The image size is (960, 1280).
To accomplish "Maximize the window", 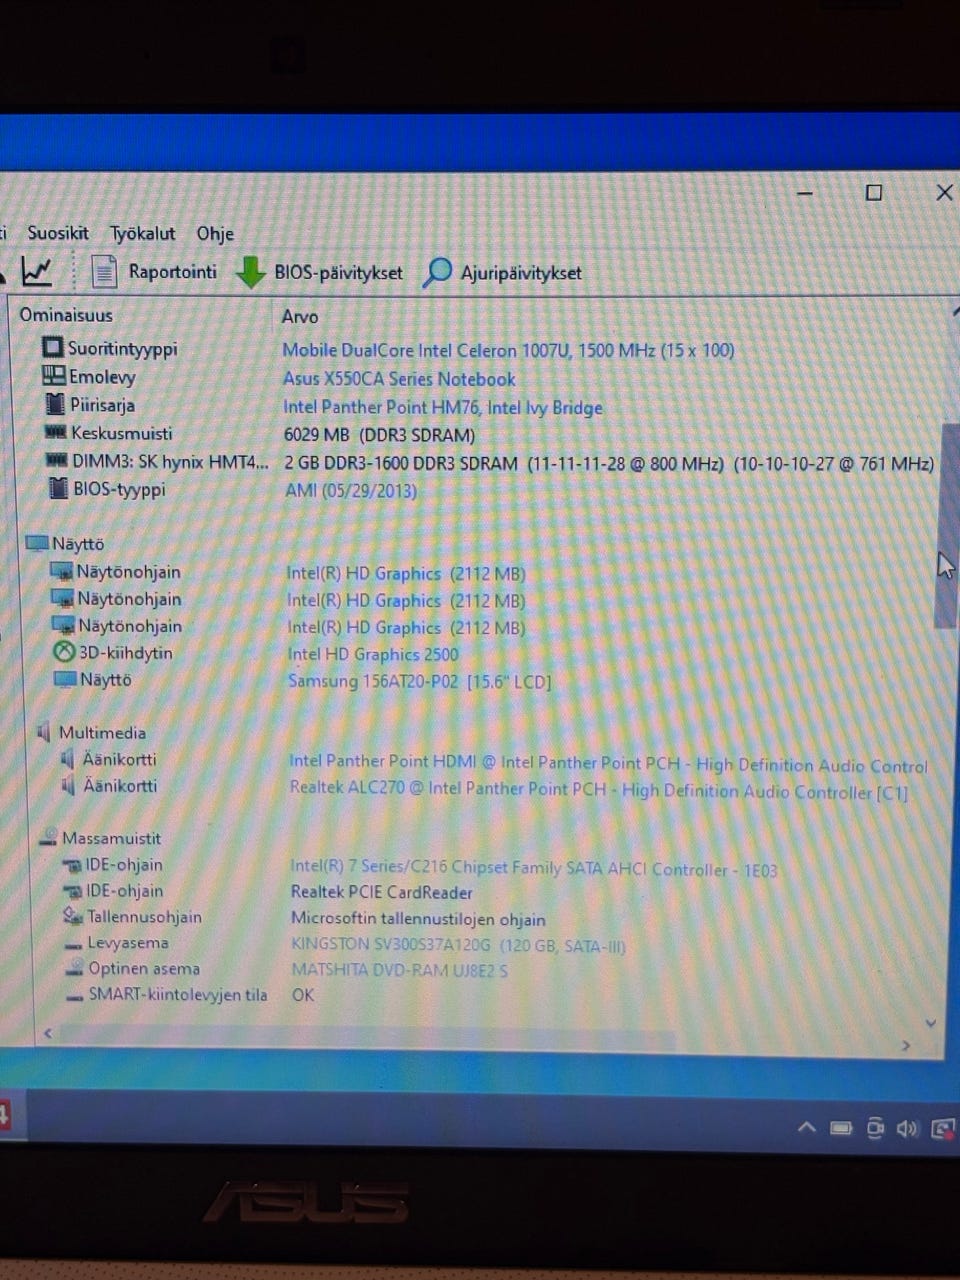I will coord(873,192).
